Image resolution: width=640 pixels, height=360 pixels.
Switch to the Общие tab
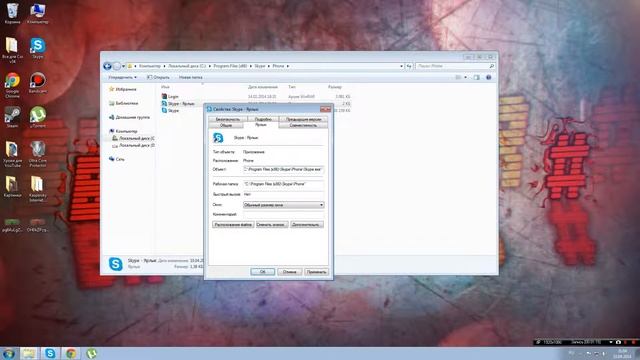[226, 125]
